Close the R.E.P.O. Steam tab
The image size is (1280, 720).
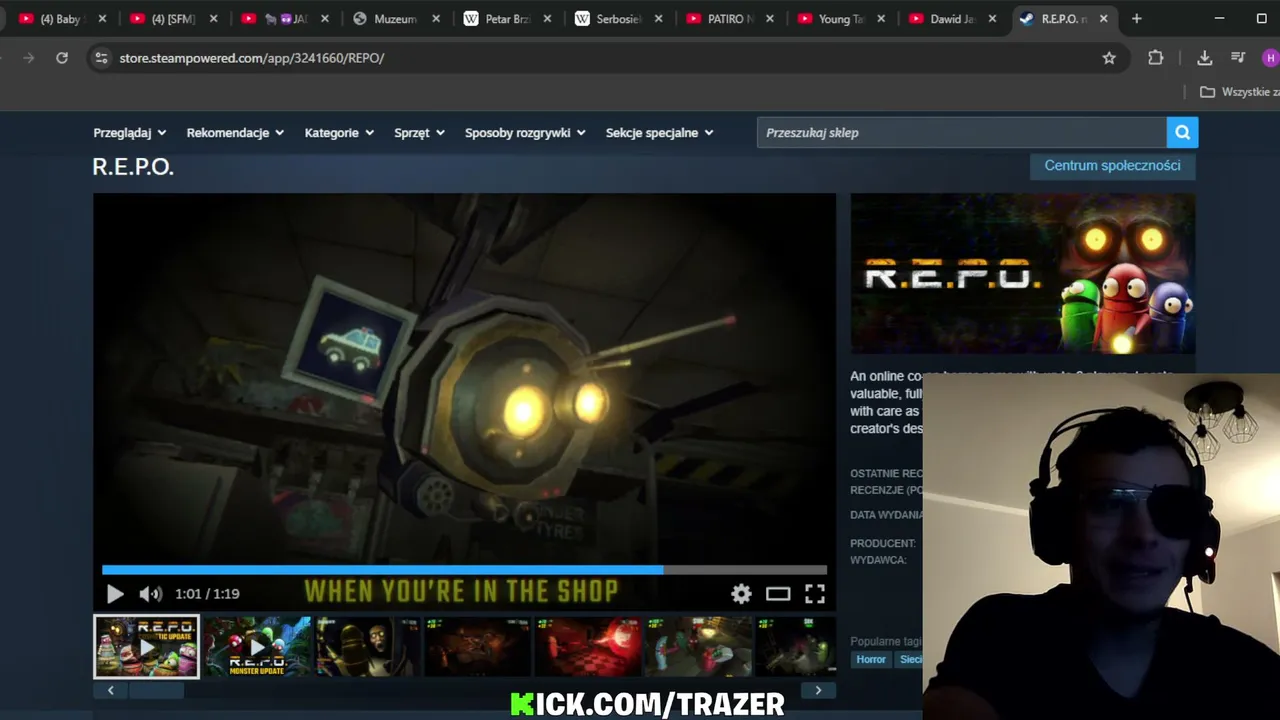[1103, 19]
